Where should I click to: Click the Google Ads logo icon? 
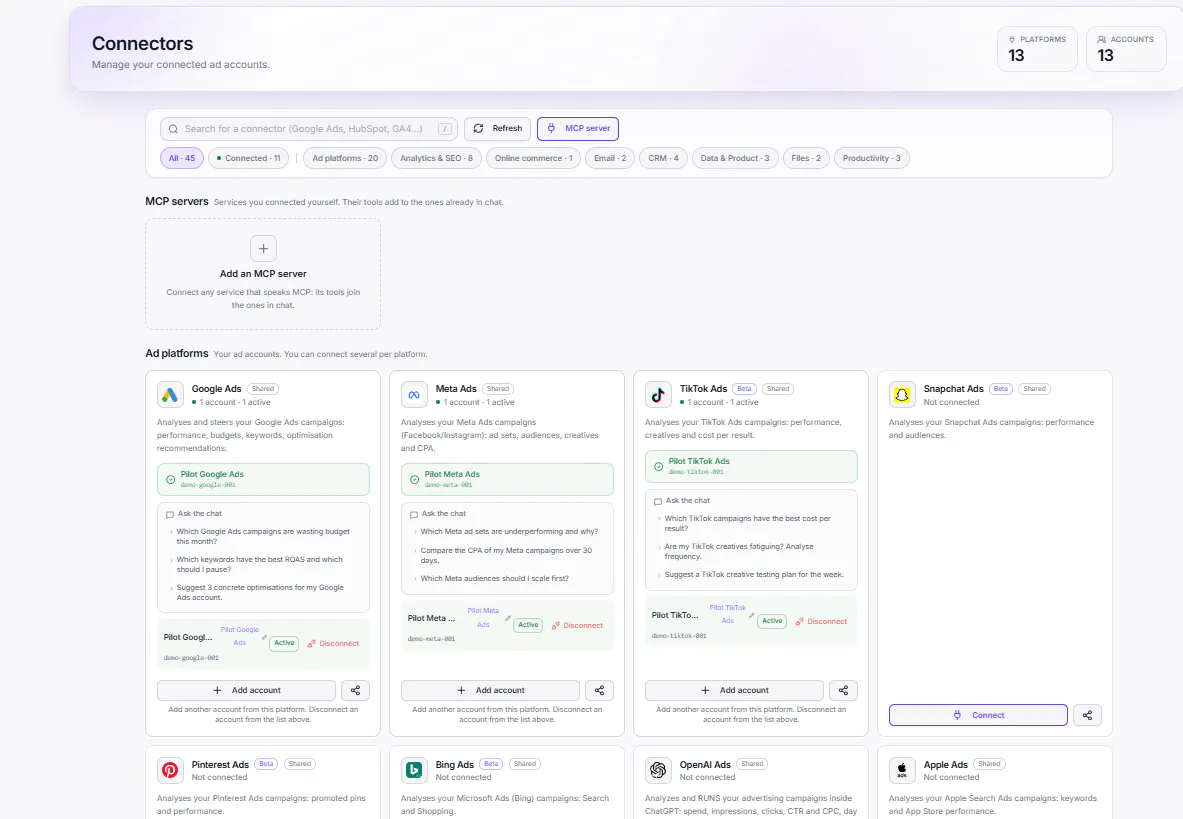[x=170, y=394]
